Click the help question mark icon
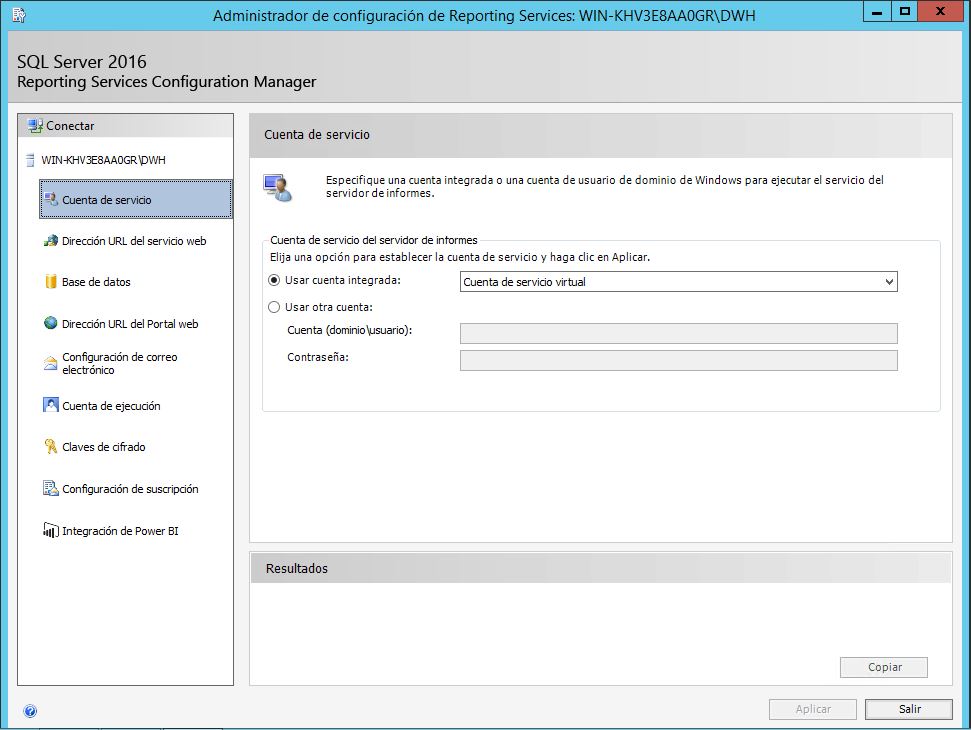Viewport: 971px width, 730px height. click(29, 710)
